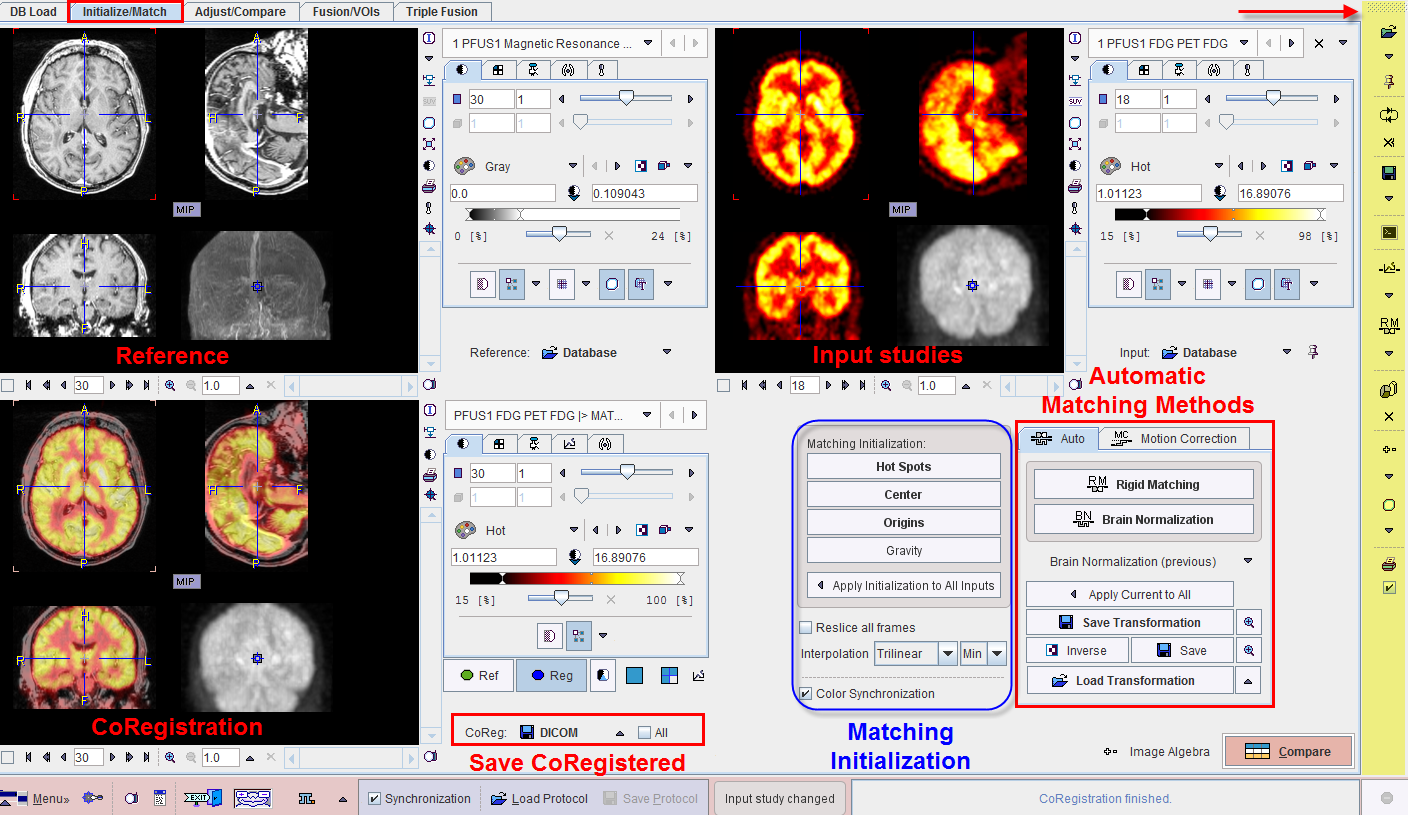Click the print icon in yellow sidebar
This screenshot has width=1408, height=815.
tap(1388, 565)
